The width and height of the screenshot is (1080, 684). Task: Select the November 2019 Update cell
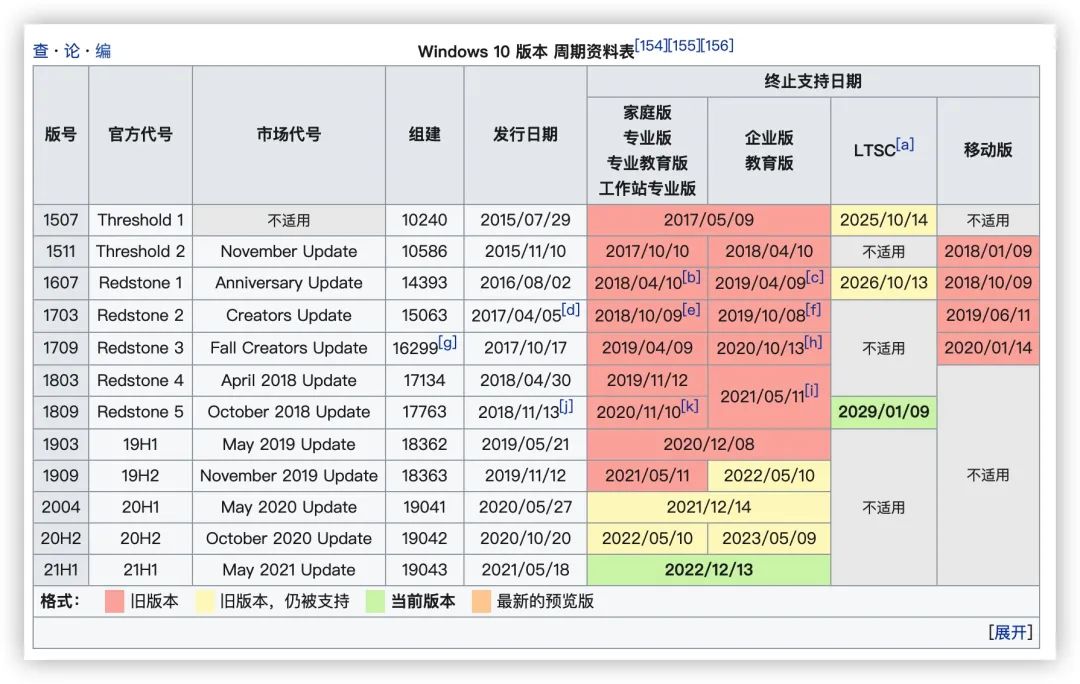point(289,475)
